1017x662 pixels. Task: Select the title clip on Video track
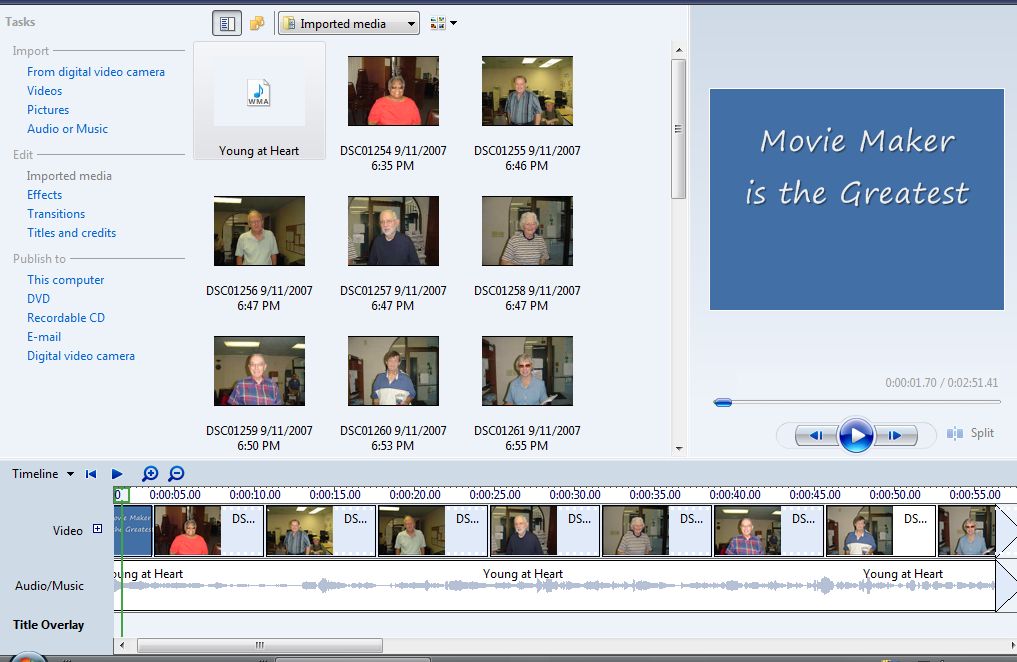(x=134, y=530)
